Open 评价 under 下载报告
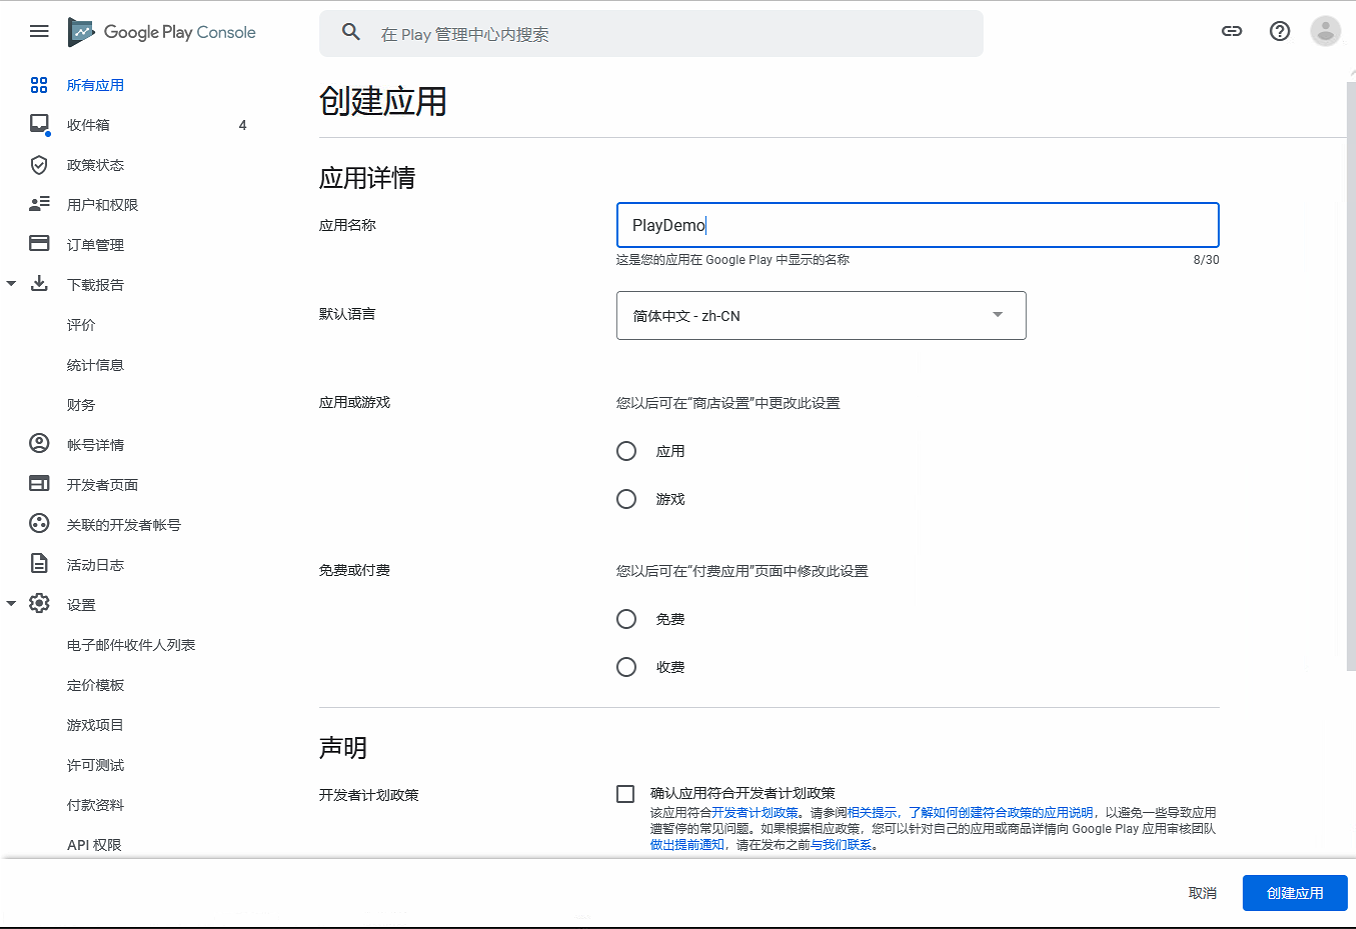The height and width of the screenshot is (929, 1356). click(81, 325)
